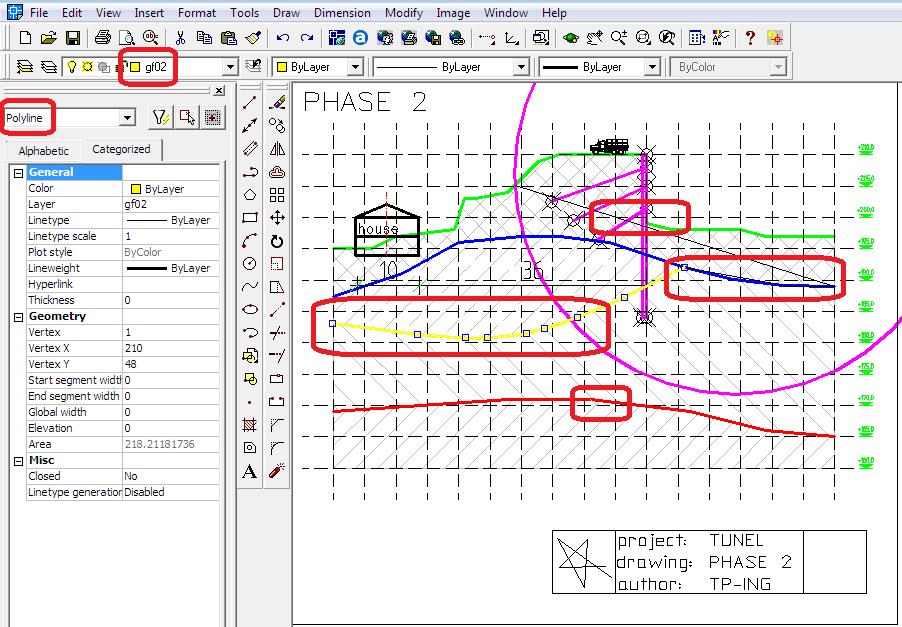Select the Explode dynamite tool
902x627 pixels.
click(277, 470)
